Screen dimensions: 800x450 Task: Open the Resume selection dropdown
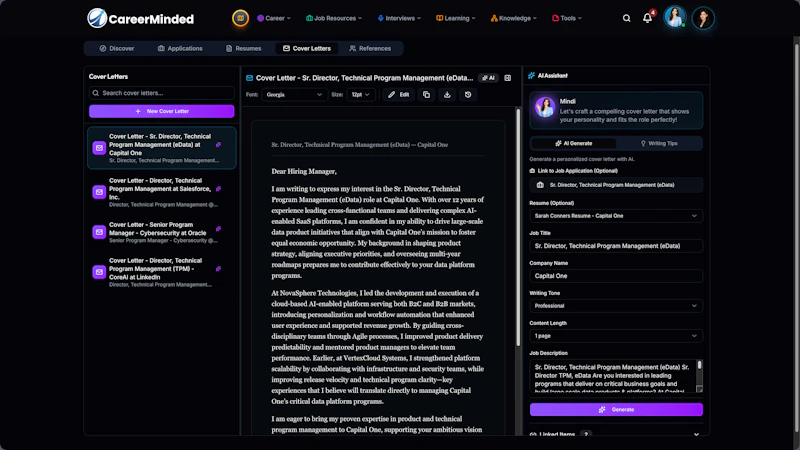pyautogui.click(x=616, y=216)
